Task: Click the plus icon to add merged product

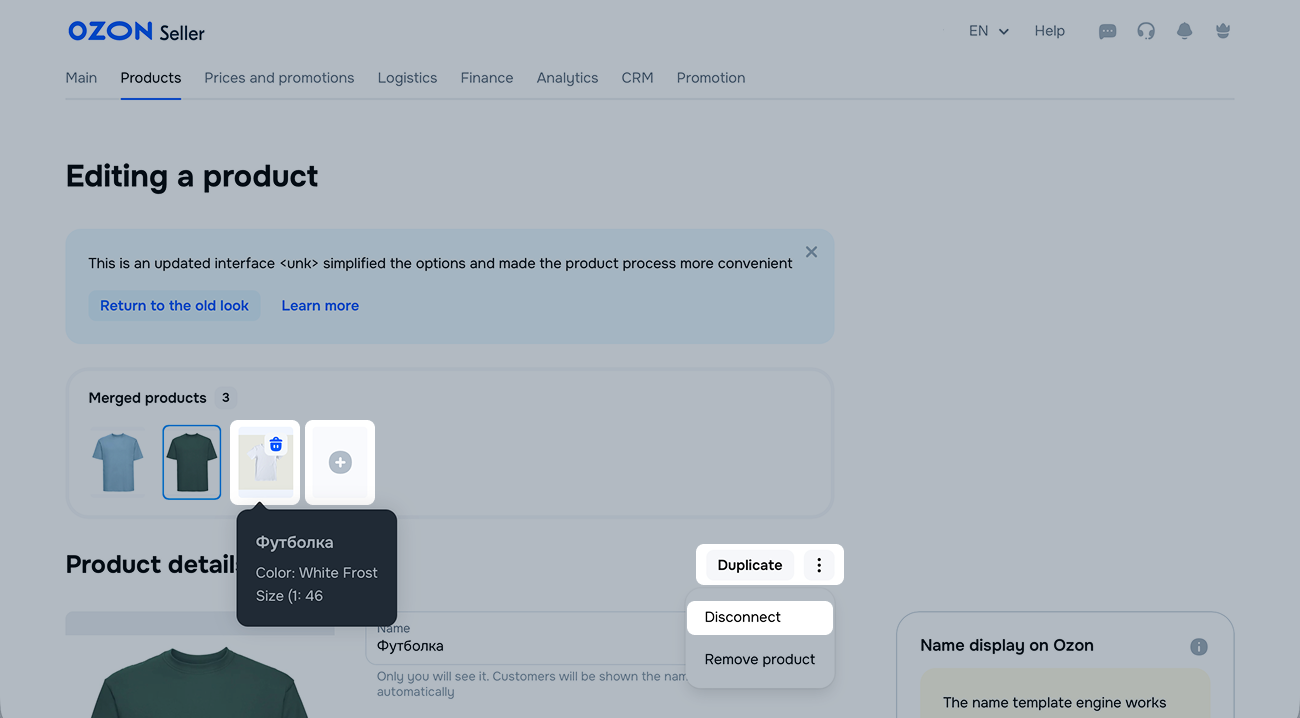Action: pyautogui.click(x=340, y=462)
